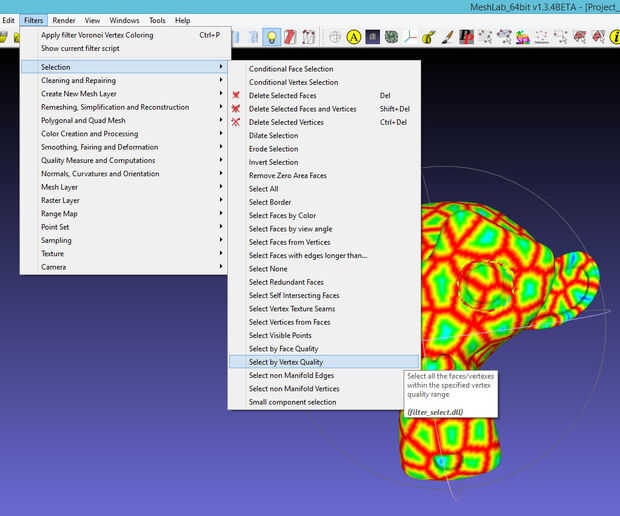Expand the Texture submenu
Screen dimensions: 620x516
[x=124, y=253]
